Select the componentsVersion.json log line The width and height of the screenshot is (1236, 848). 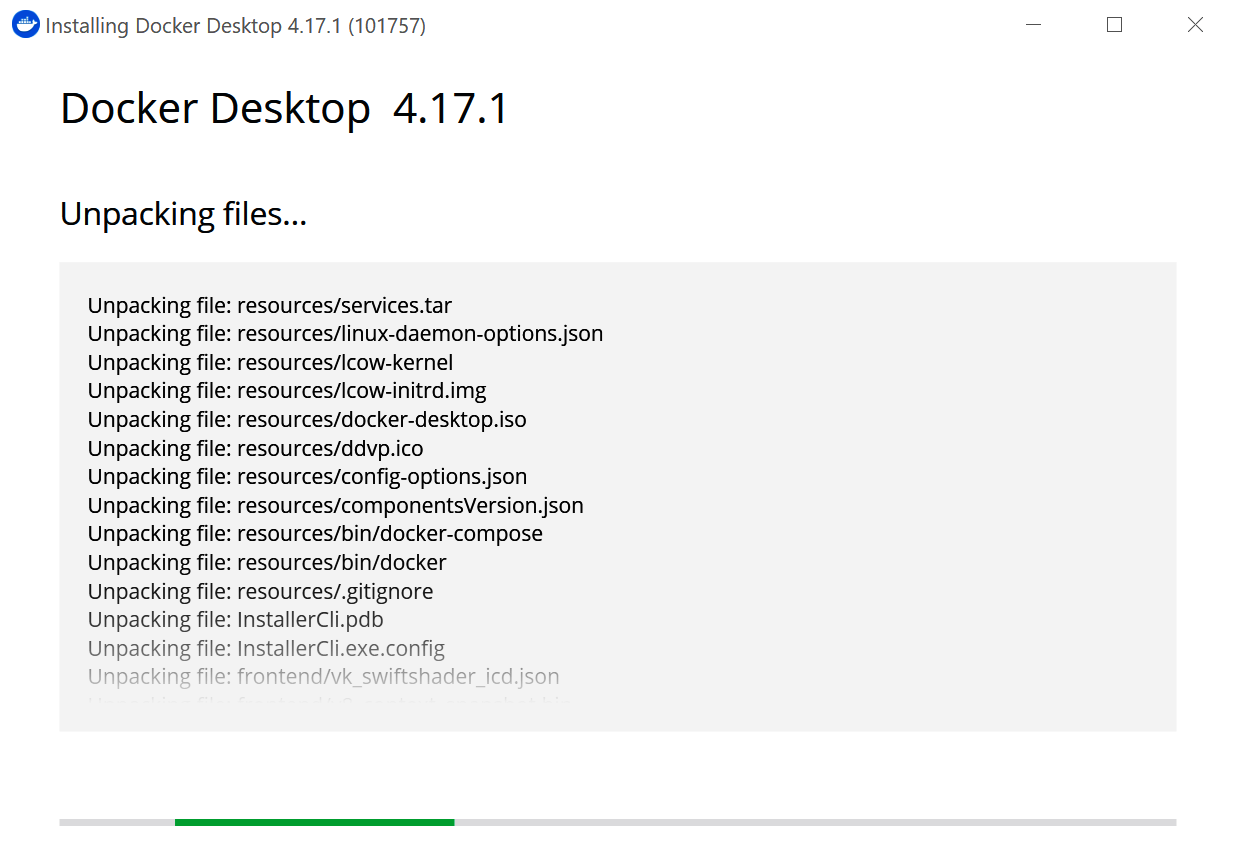click(335, 505)
